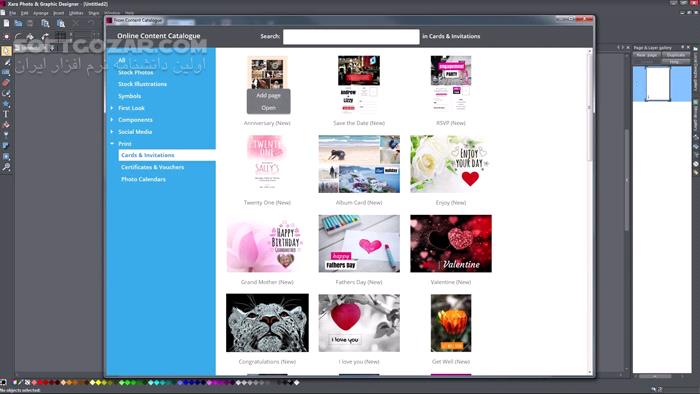This screenshot has height=394, width=700.
Task: Pin the Page & Layer gallery panel
Action: click(682, 47)
